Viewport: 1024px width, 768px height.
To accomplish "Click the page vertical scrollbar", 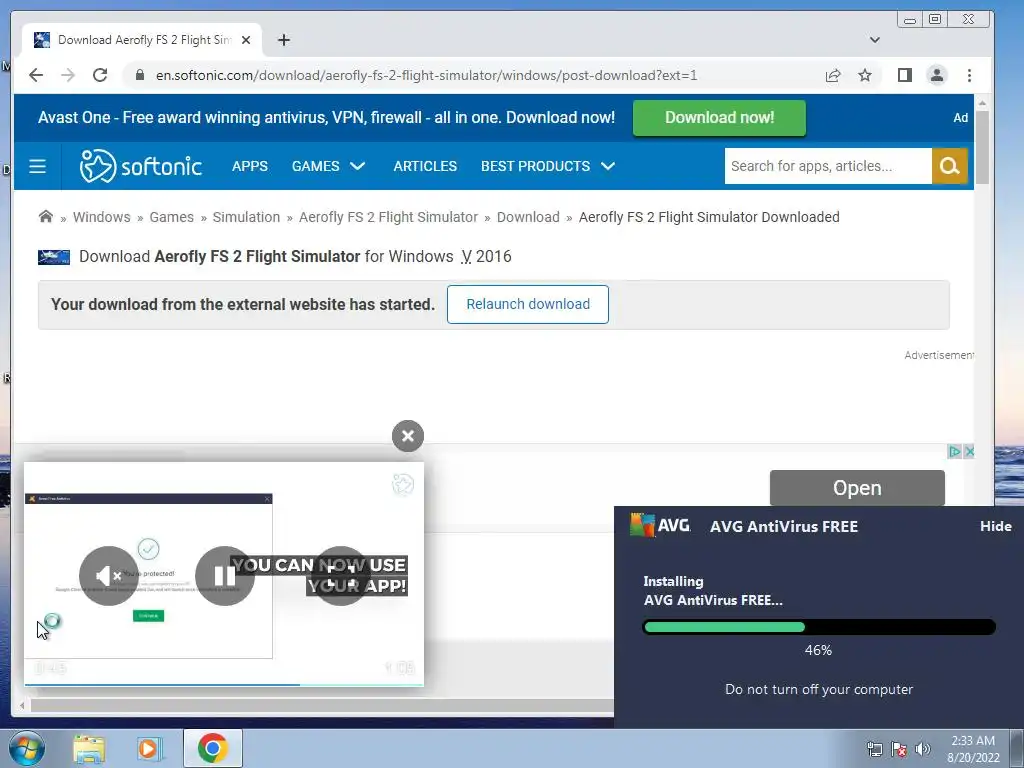I will tap(982, 147).
